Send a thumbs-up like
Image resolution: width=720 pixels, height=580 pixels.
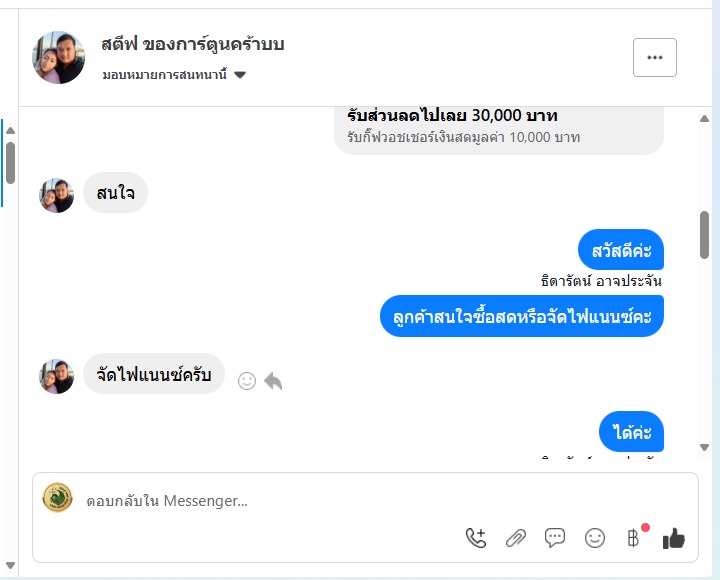[x=674, y=538]
